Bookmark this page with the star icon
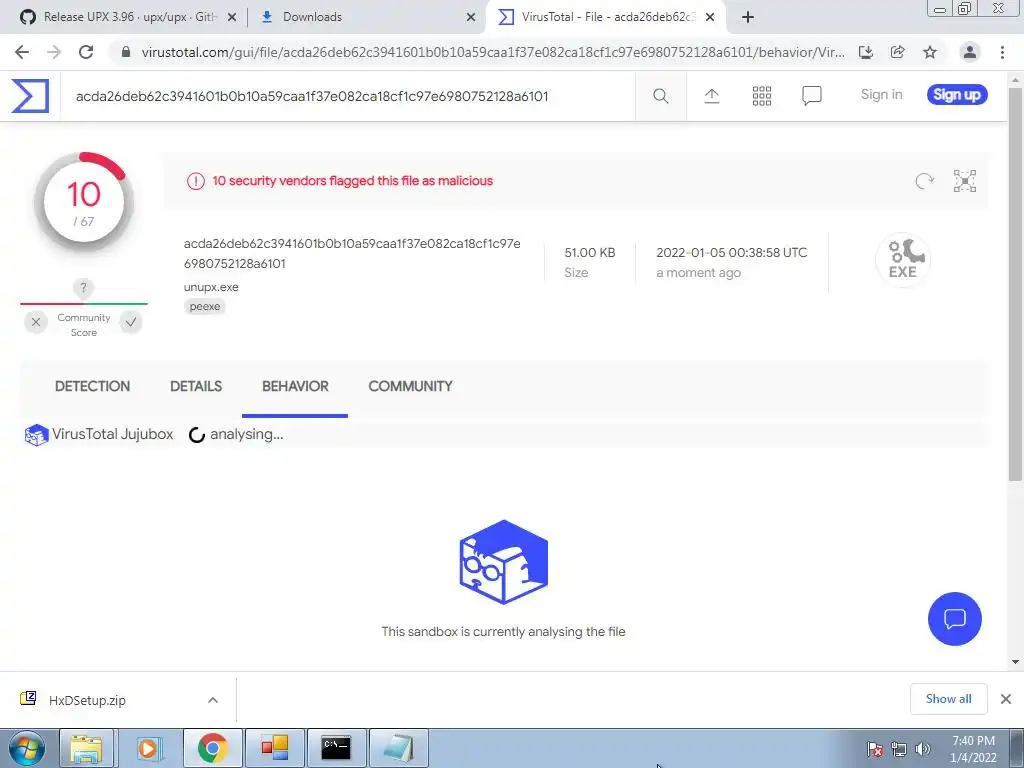The image size is (1024, 768). (x=929, y=52)
